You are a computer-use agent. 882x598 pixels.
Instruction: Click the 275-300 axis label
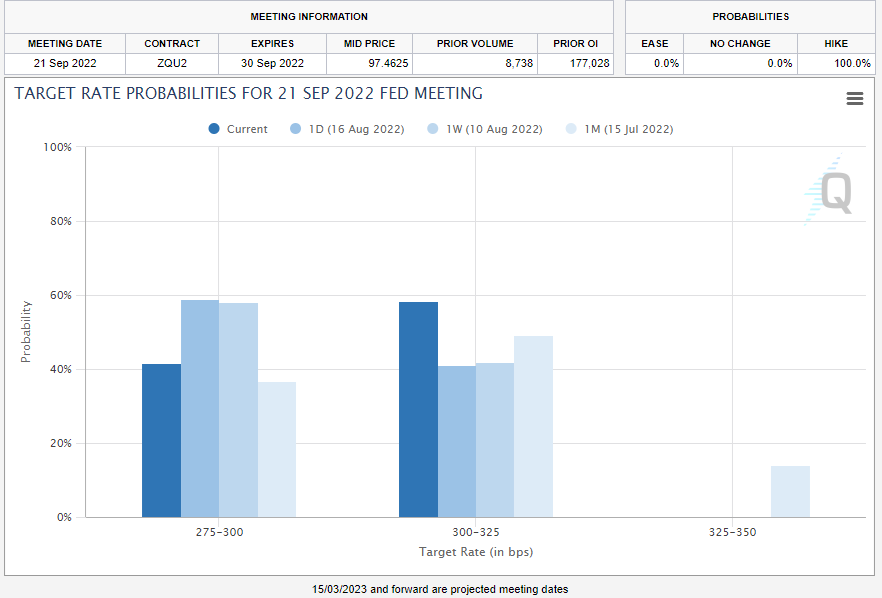tap(219, 532)
